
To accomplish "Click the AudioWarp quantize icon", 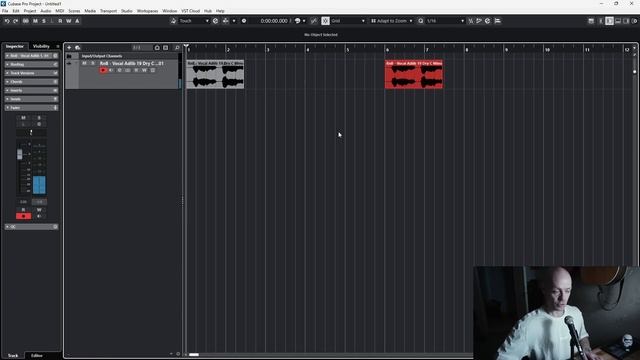I will click(479, 21).
